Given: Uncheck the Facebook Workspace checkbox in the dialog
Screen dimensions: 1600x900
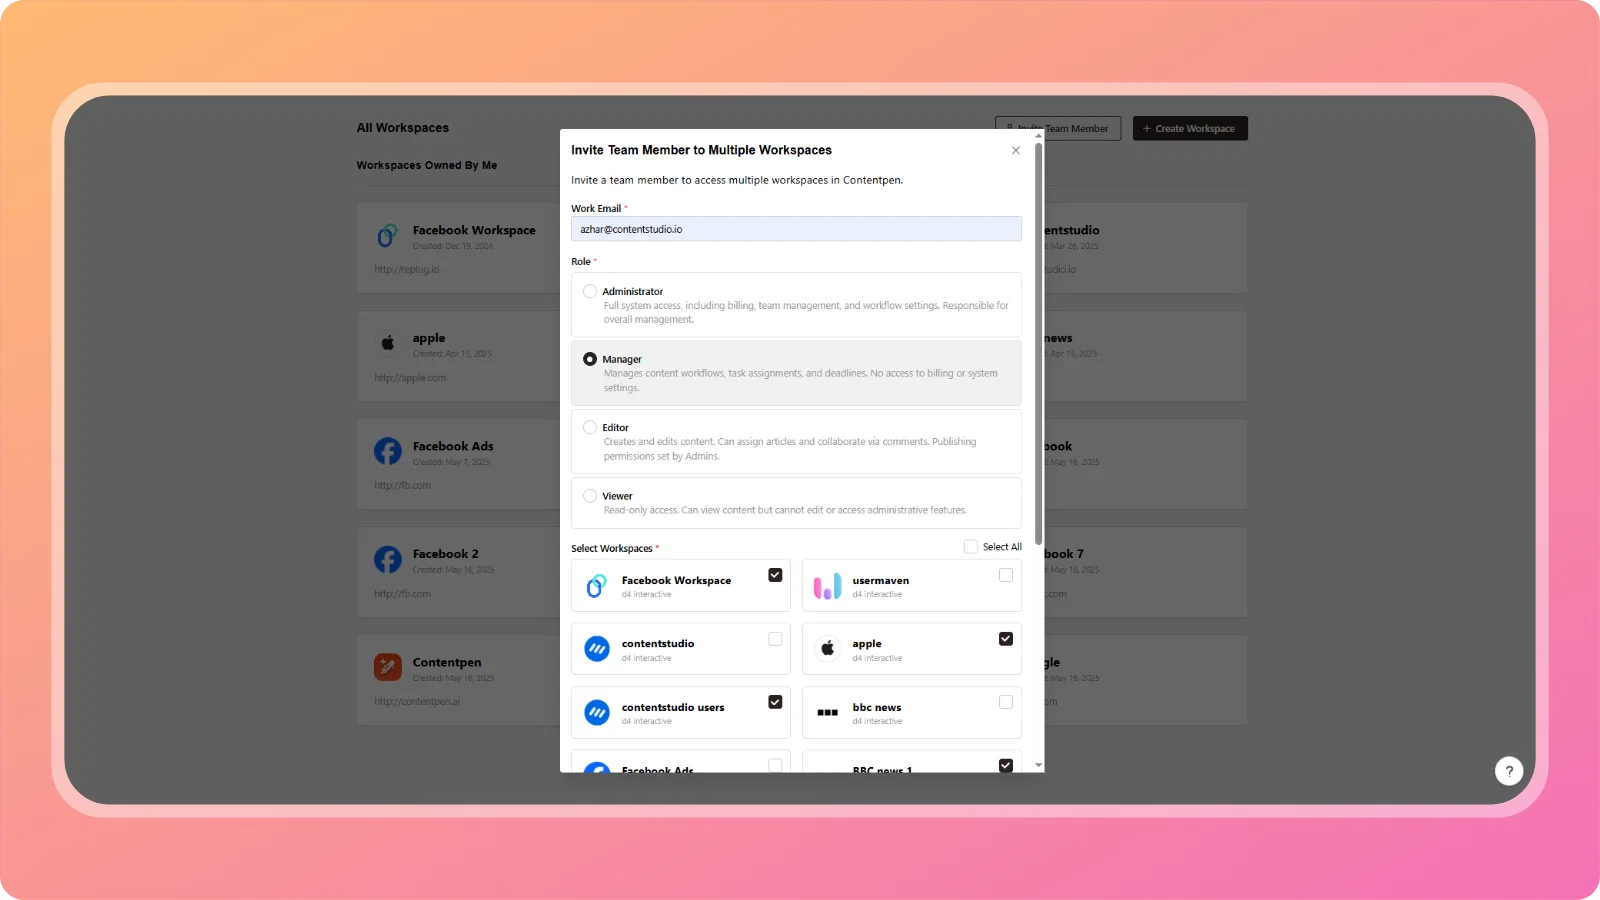Looking at the screenshot, I should point(775,575).
